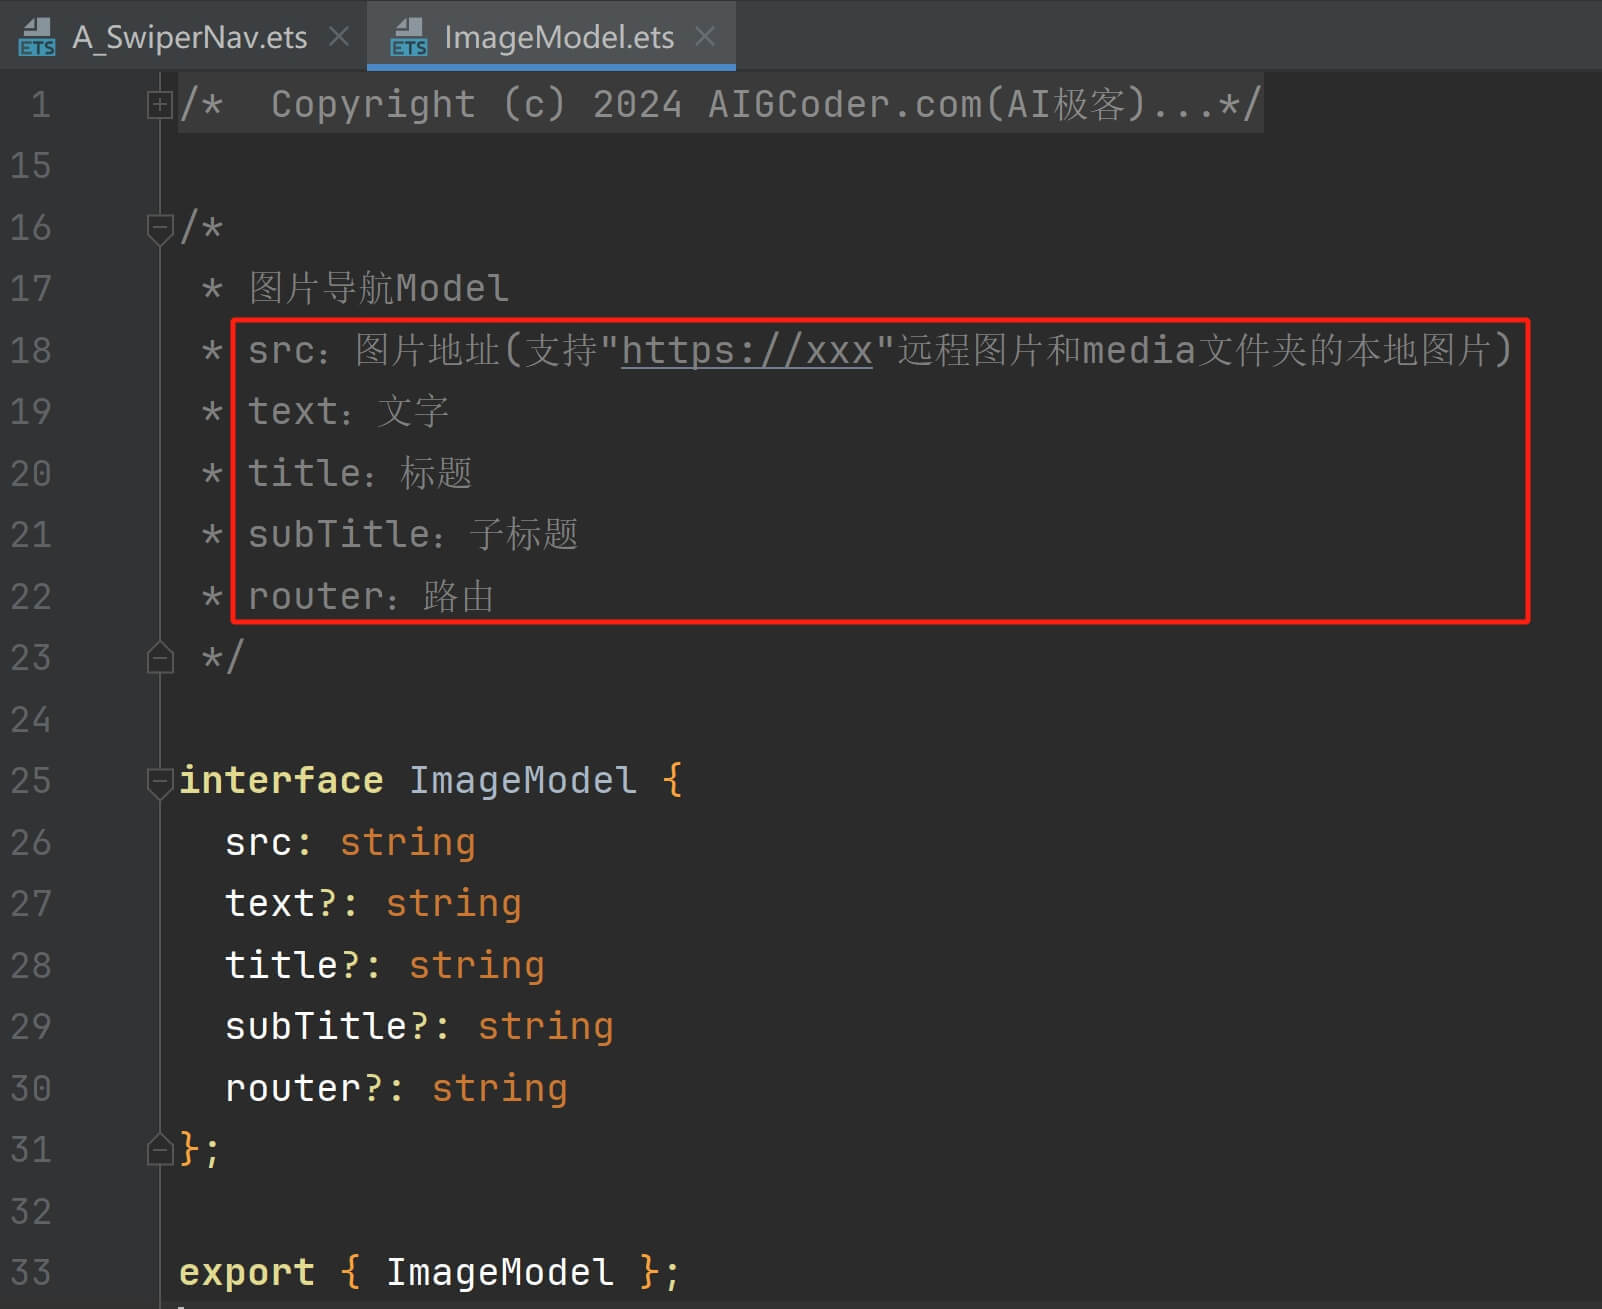Click 'router?: string' property on line 30
The height and width of the screenshot is (1309, 1602).
(396, 1088)
